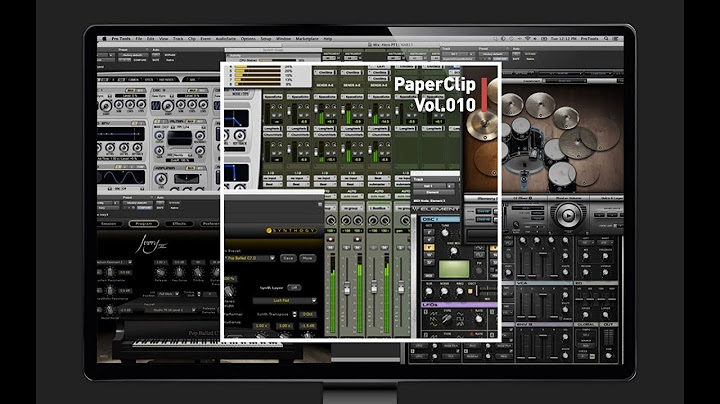The width and height of the screenshot is (720, 404).
Task: Open the Lid Position dropdown in Ivory
Action: tap(169, 294)
